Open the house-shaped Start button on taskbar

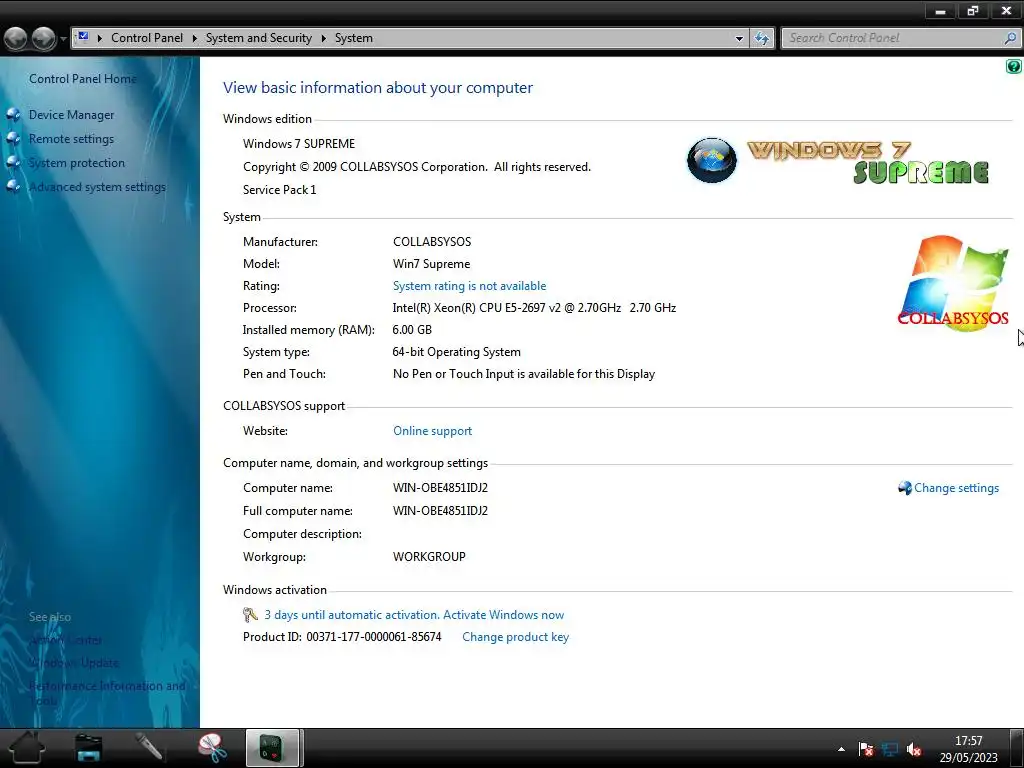27,748
